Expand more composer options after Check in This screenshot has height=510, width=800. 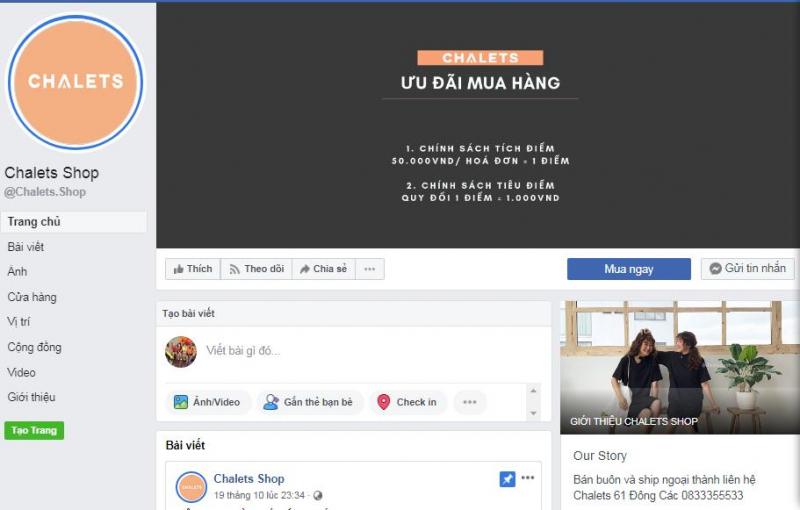(469, 402)
